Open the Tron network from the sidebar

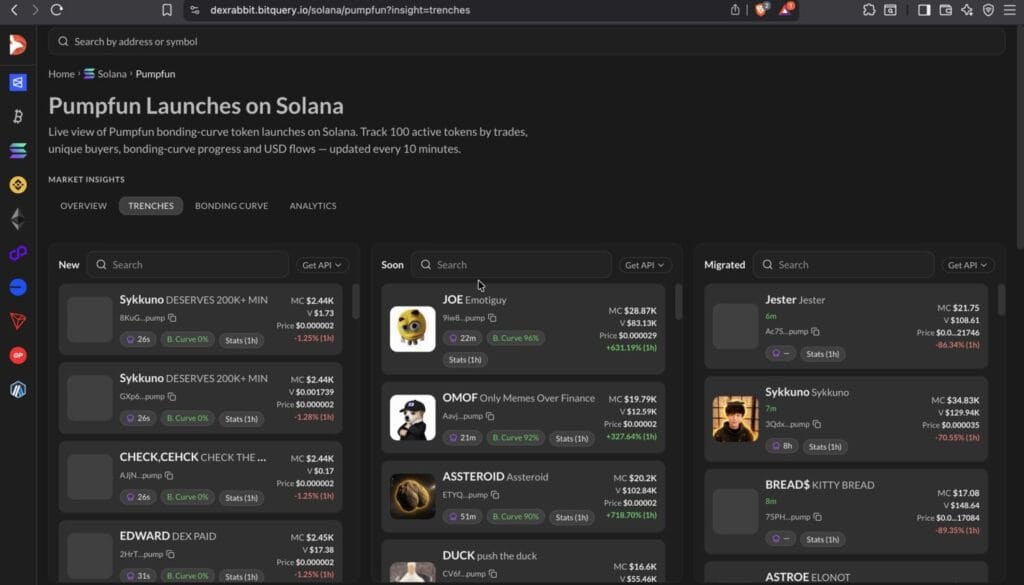17,321
